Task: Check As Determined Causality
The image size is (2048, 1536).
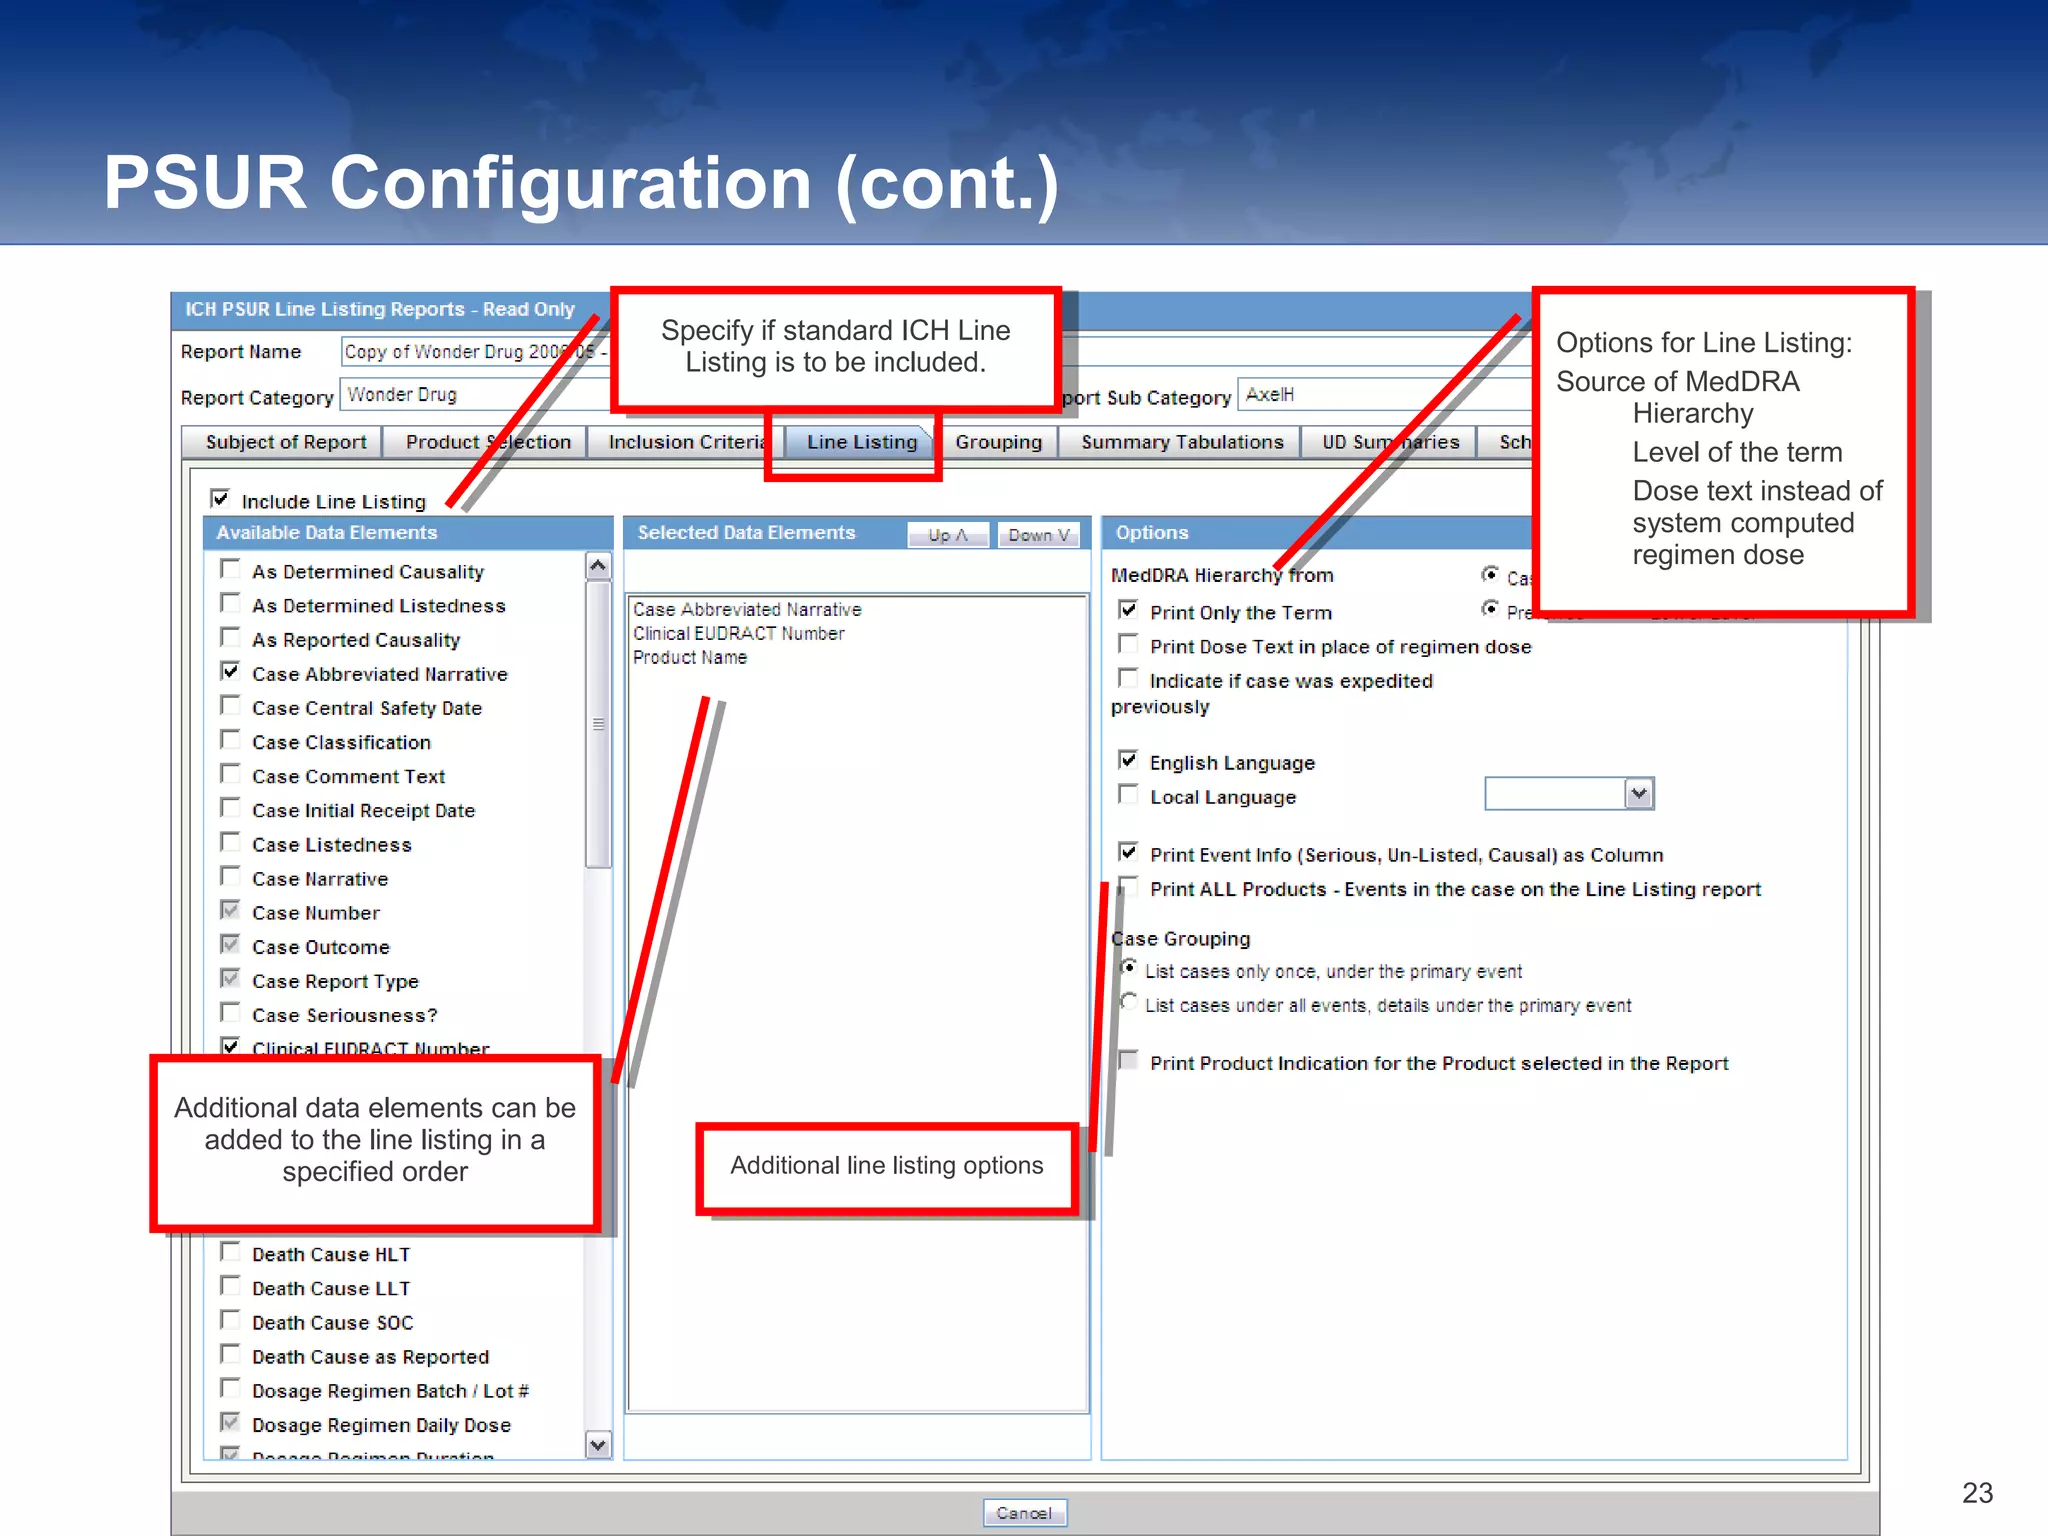Action: pos(230,569)
